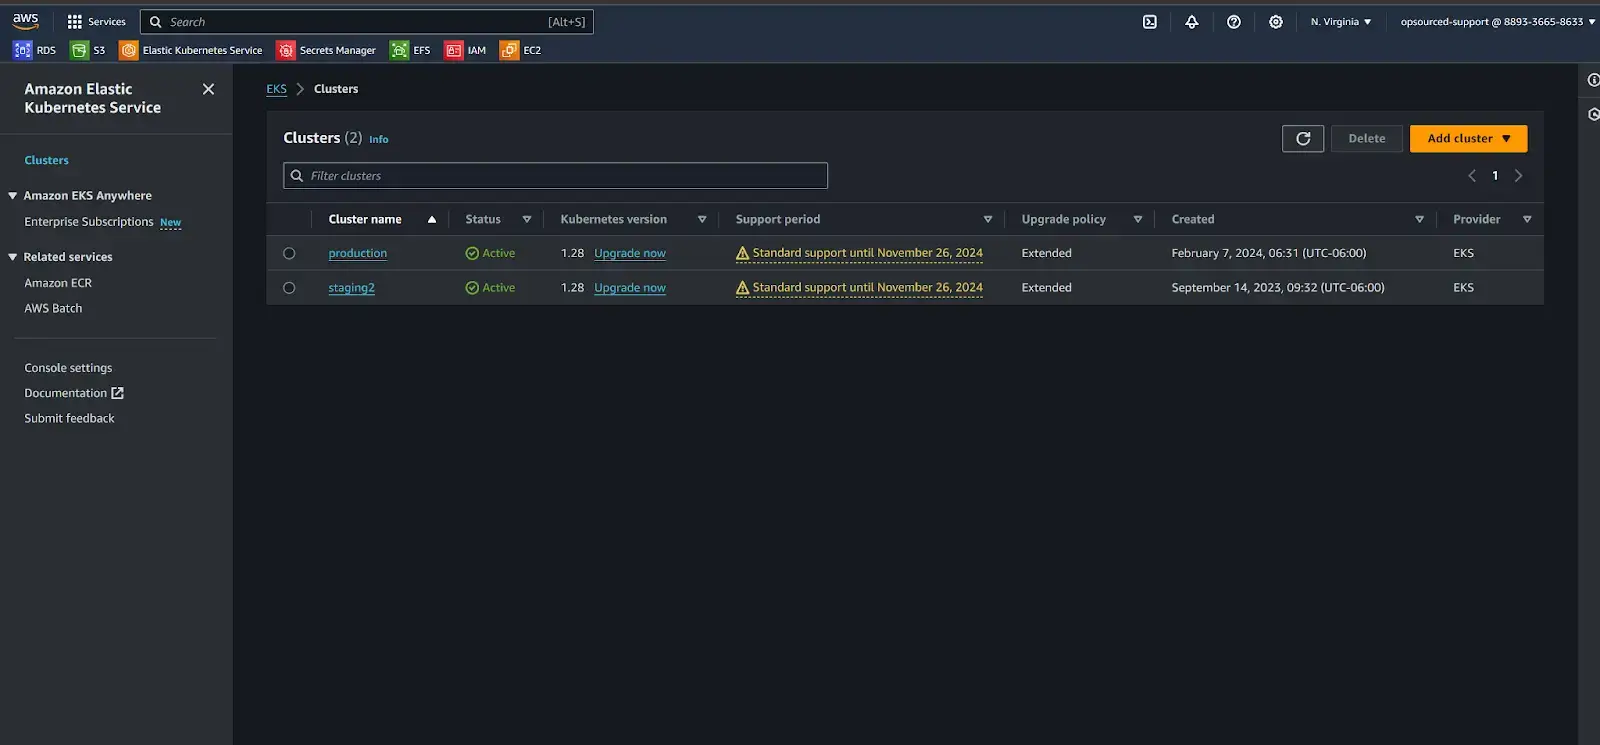Open the S3 shortcut in favorites bar
Screen dimensions: 1600x745
[88, 50]
